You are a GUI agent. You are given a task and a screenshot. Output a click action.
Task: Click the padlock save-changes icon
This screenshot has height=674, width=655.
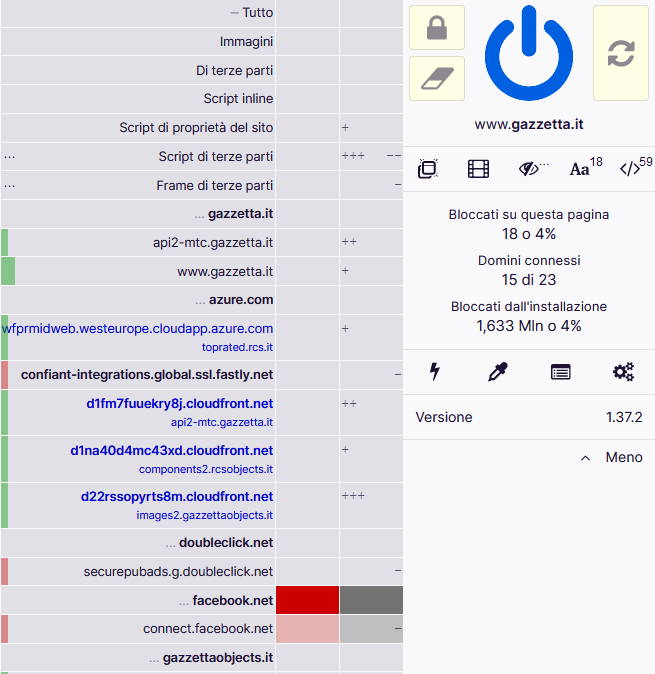437,28
